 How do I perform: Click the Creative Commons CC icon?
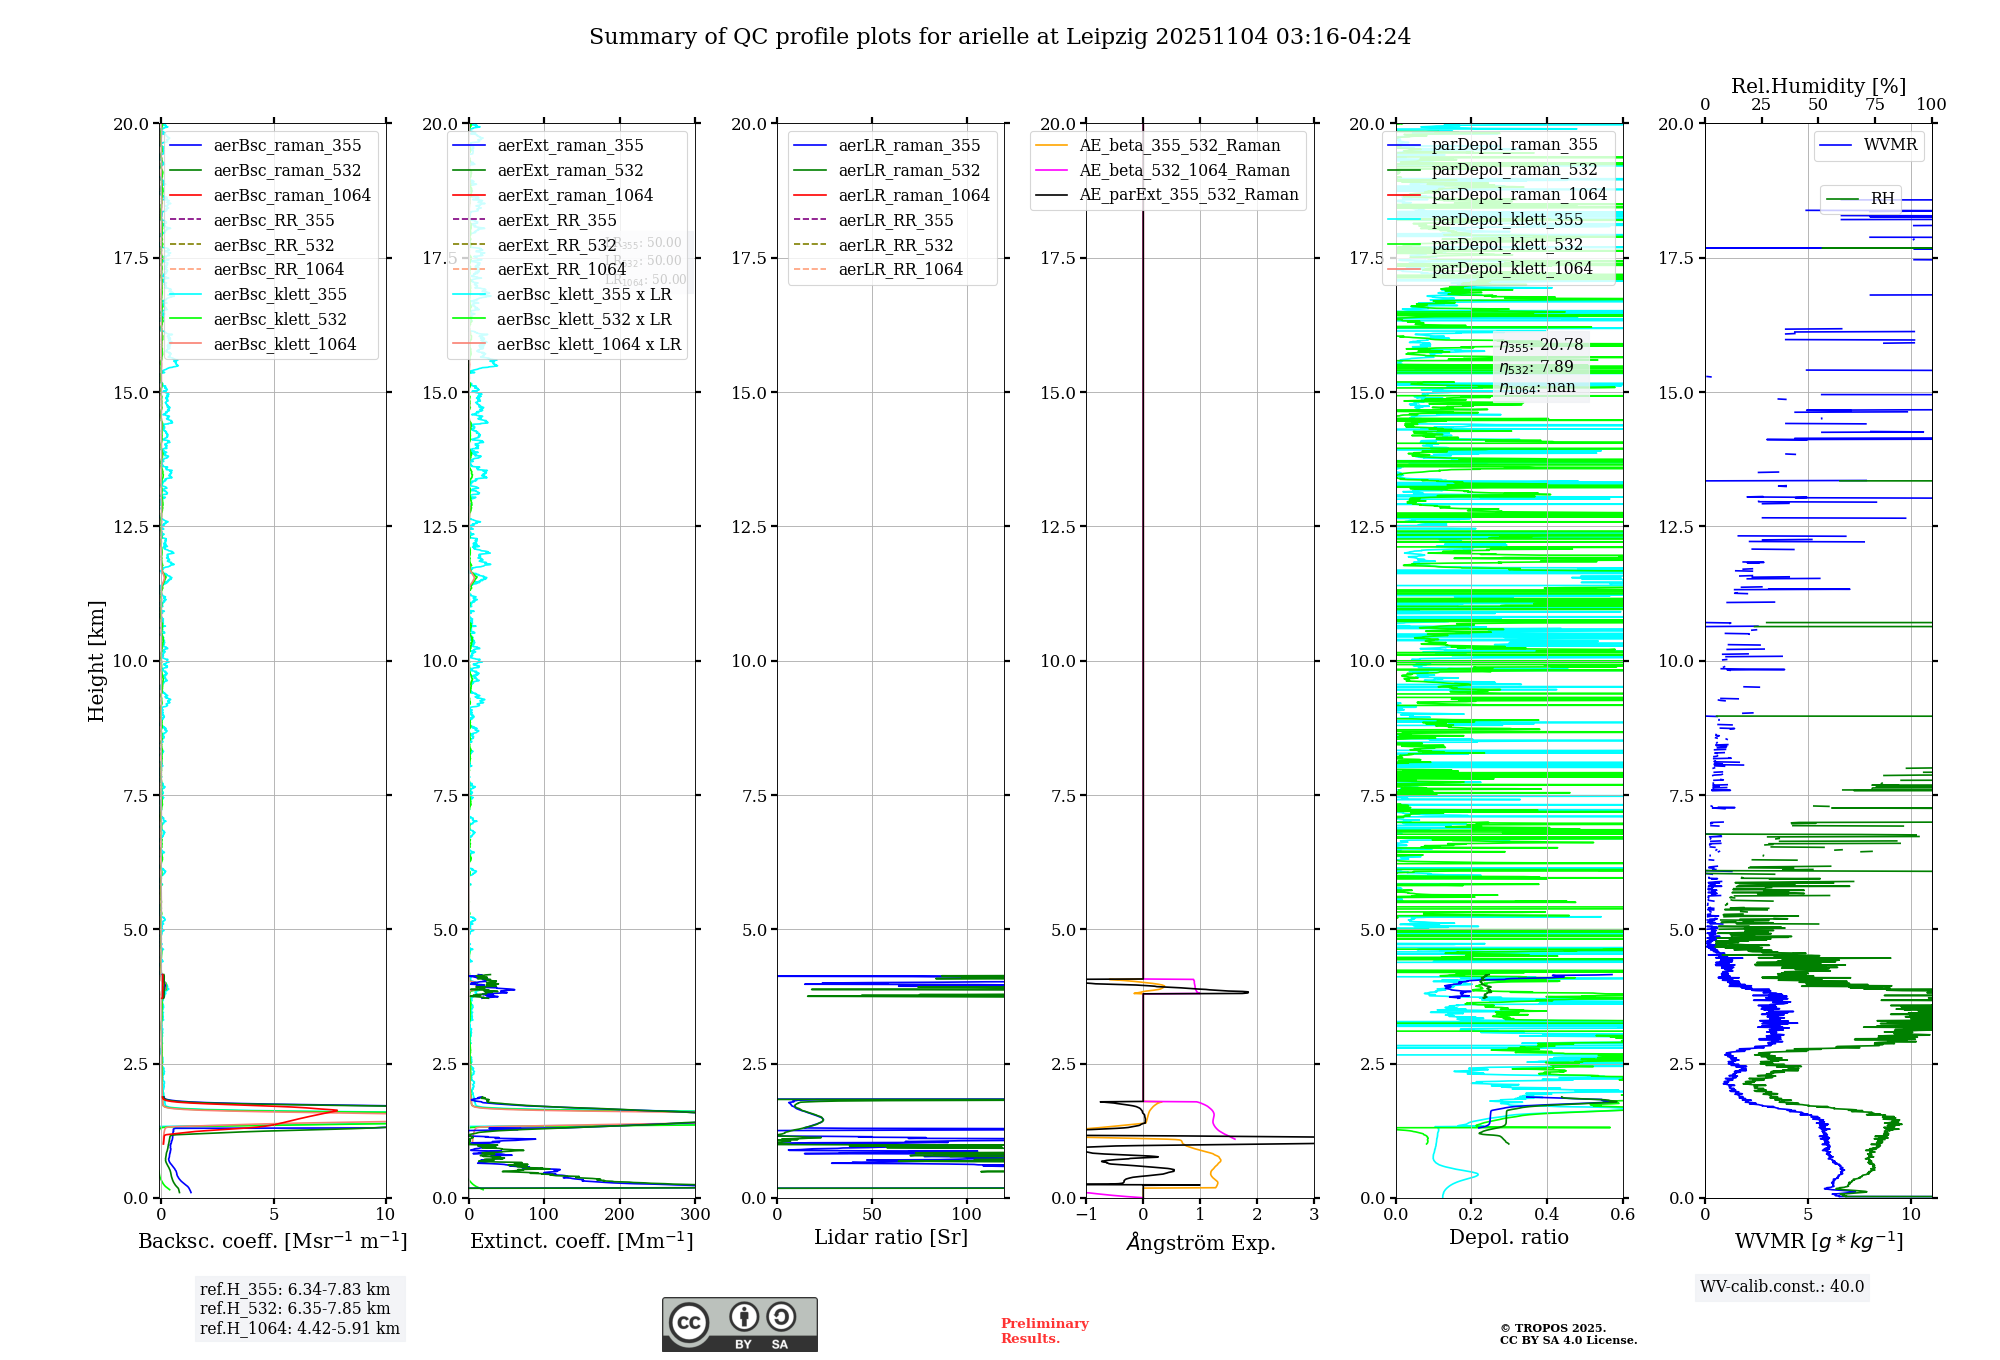pos(689,1322)
